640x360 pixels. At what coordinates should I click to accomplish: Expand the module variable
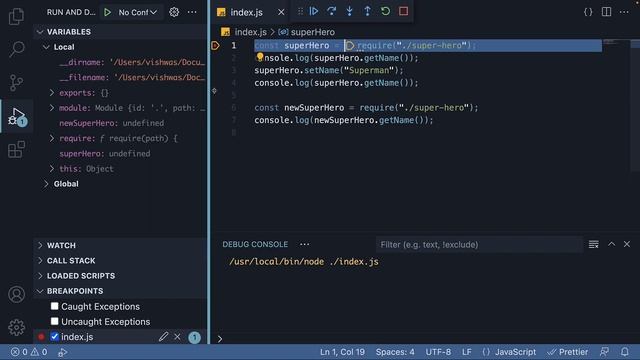[x=52, y=108]
